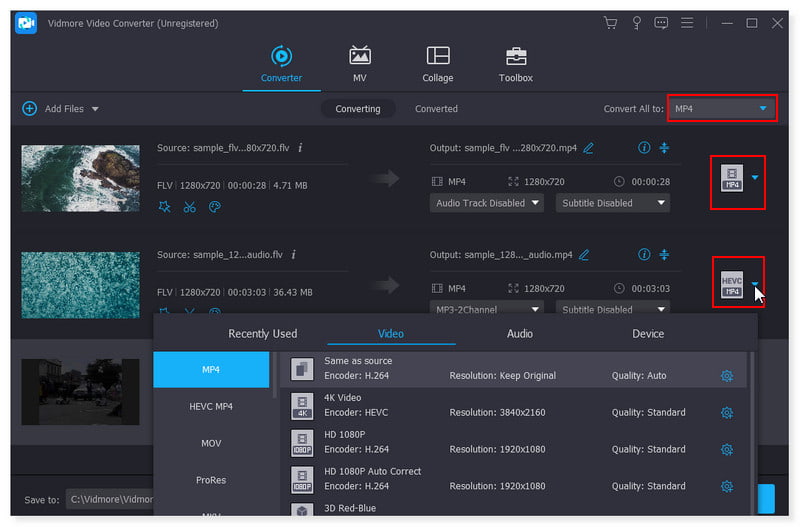
Task: Open the palette effect icon on first video
Action: [214, 207]
